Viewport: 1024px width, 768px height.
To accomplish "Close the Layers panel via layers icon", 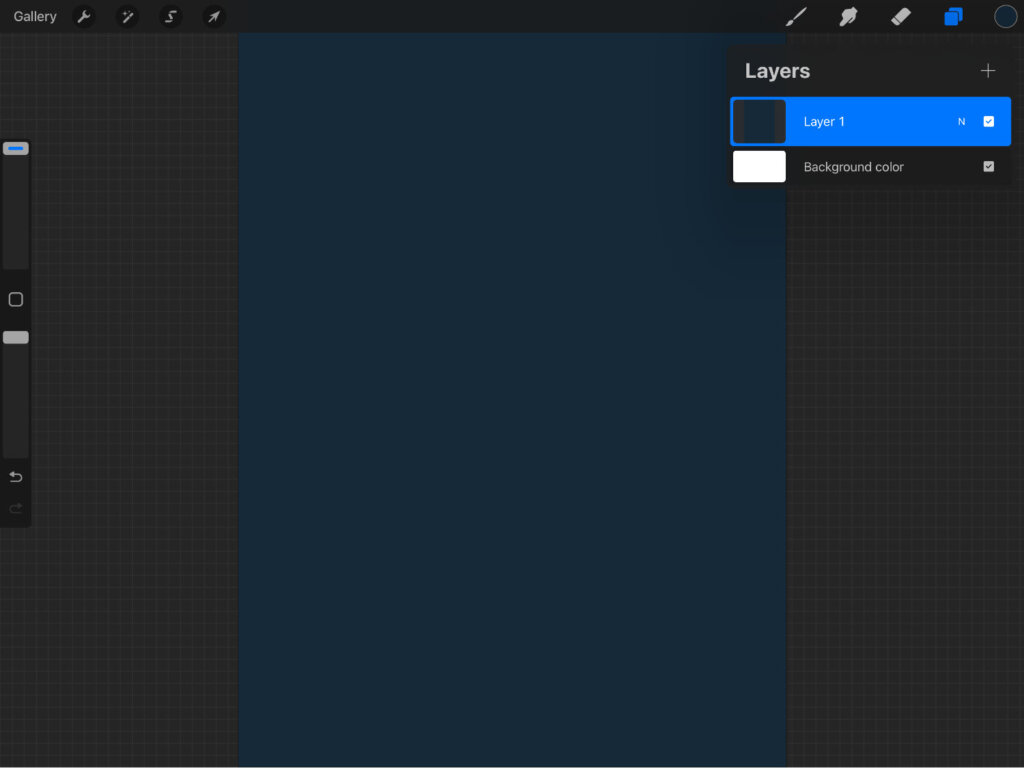I will coord(953,17).
